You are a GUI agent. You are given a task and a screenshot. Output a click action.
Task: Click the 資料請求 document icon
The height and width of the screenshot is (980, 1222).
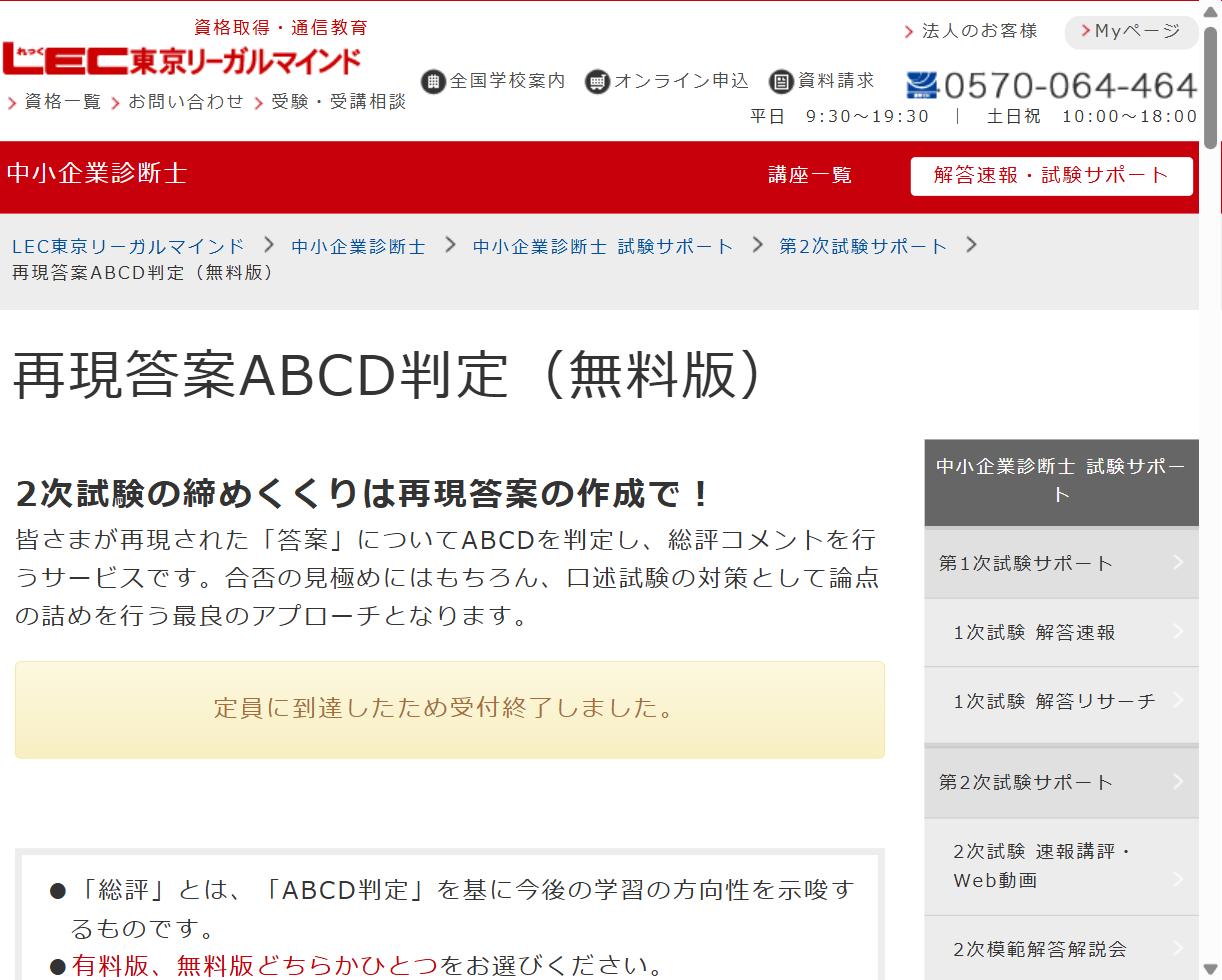781,81
